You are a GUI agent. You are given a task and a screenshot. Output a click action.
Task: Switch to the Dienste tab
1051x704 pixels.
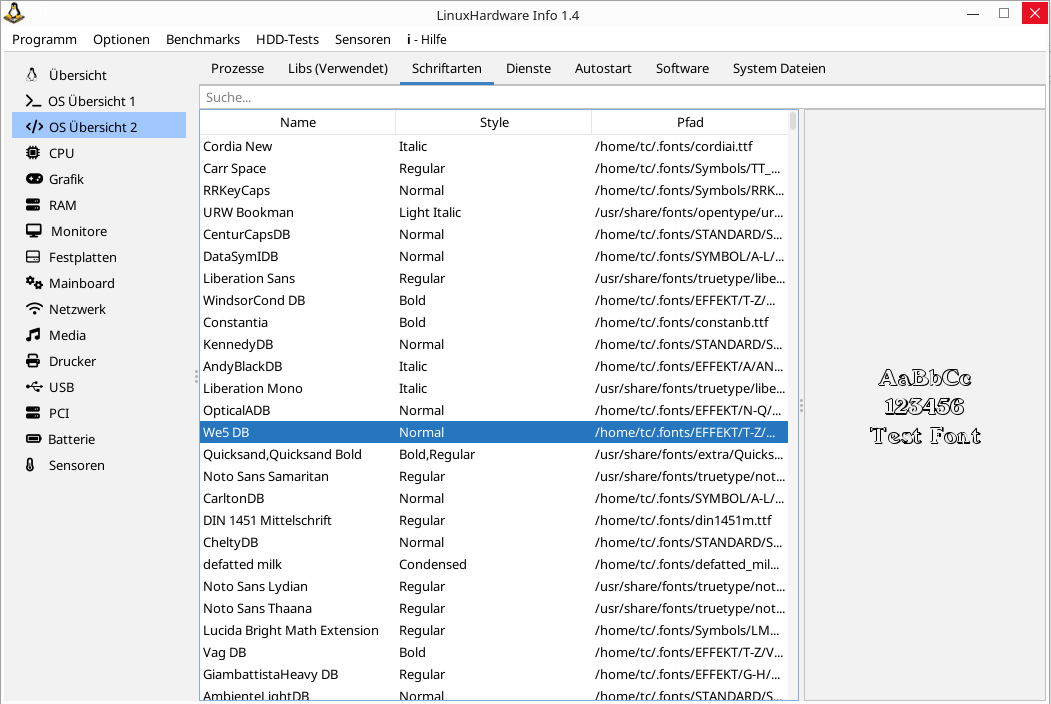pos(528,68)
